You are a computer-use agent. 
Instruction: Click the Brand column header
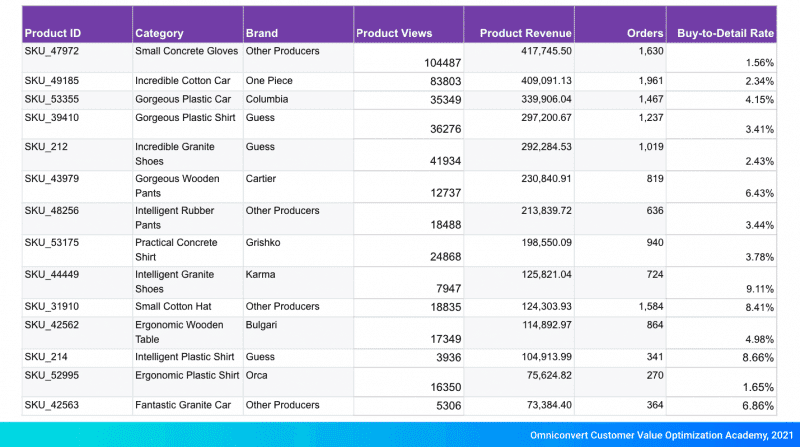point(262,33)
